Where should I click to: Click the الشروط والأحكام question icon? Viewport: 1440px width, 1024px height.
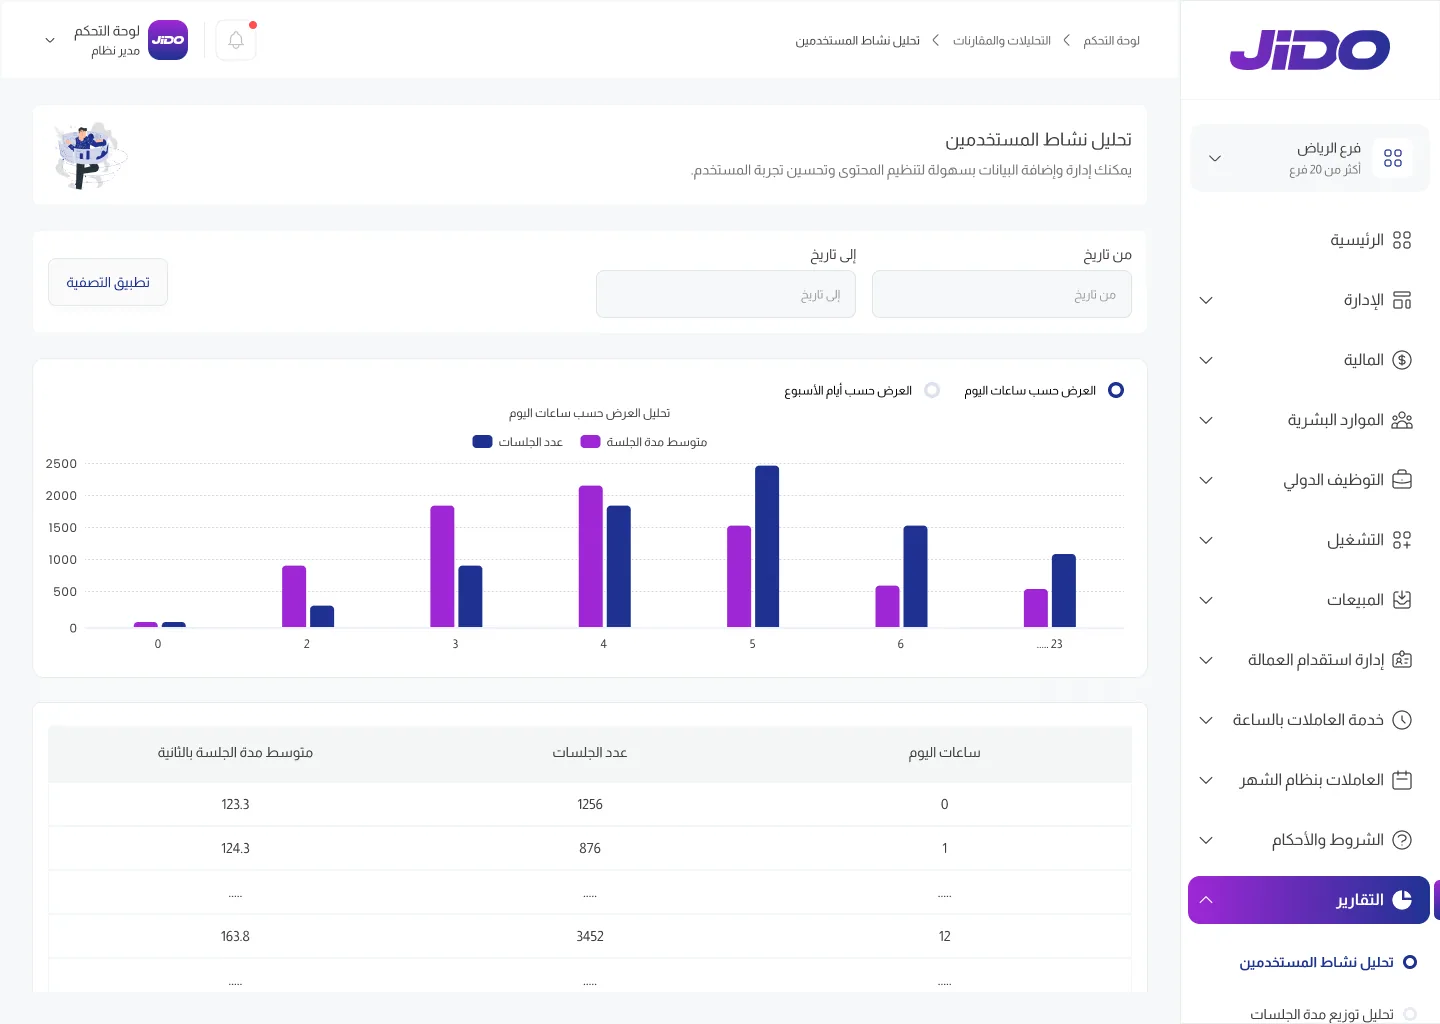point(1402,840)
